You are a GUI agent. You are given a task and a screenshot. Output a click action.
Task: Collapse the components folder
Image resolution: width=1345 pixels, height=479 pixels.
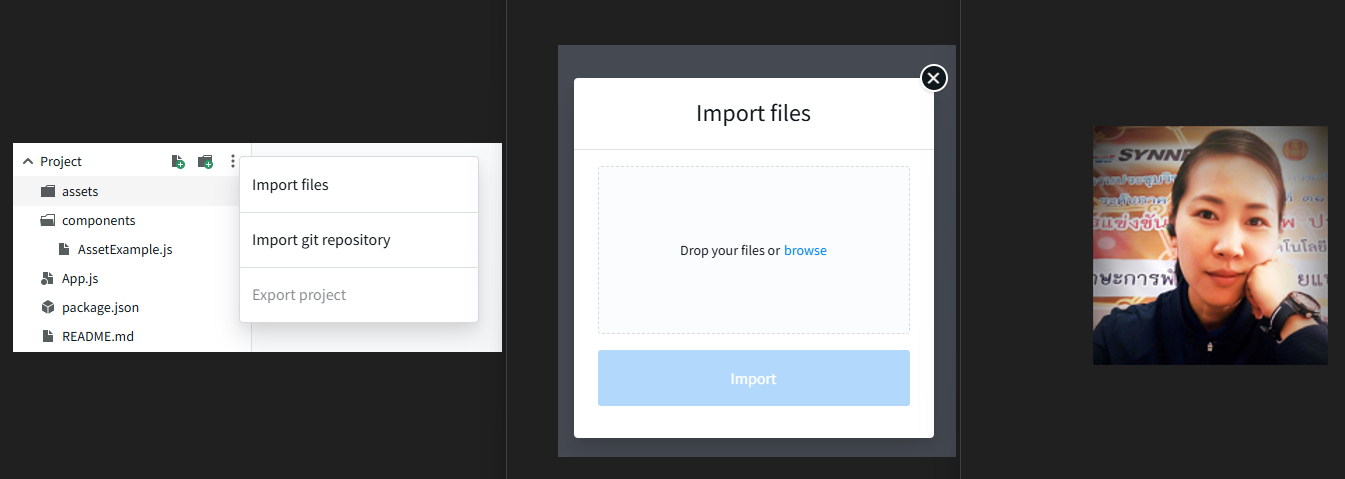(x=98, y=220)
